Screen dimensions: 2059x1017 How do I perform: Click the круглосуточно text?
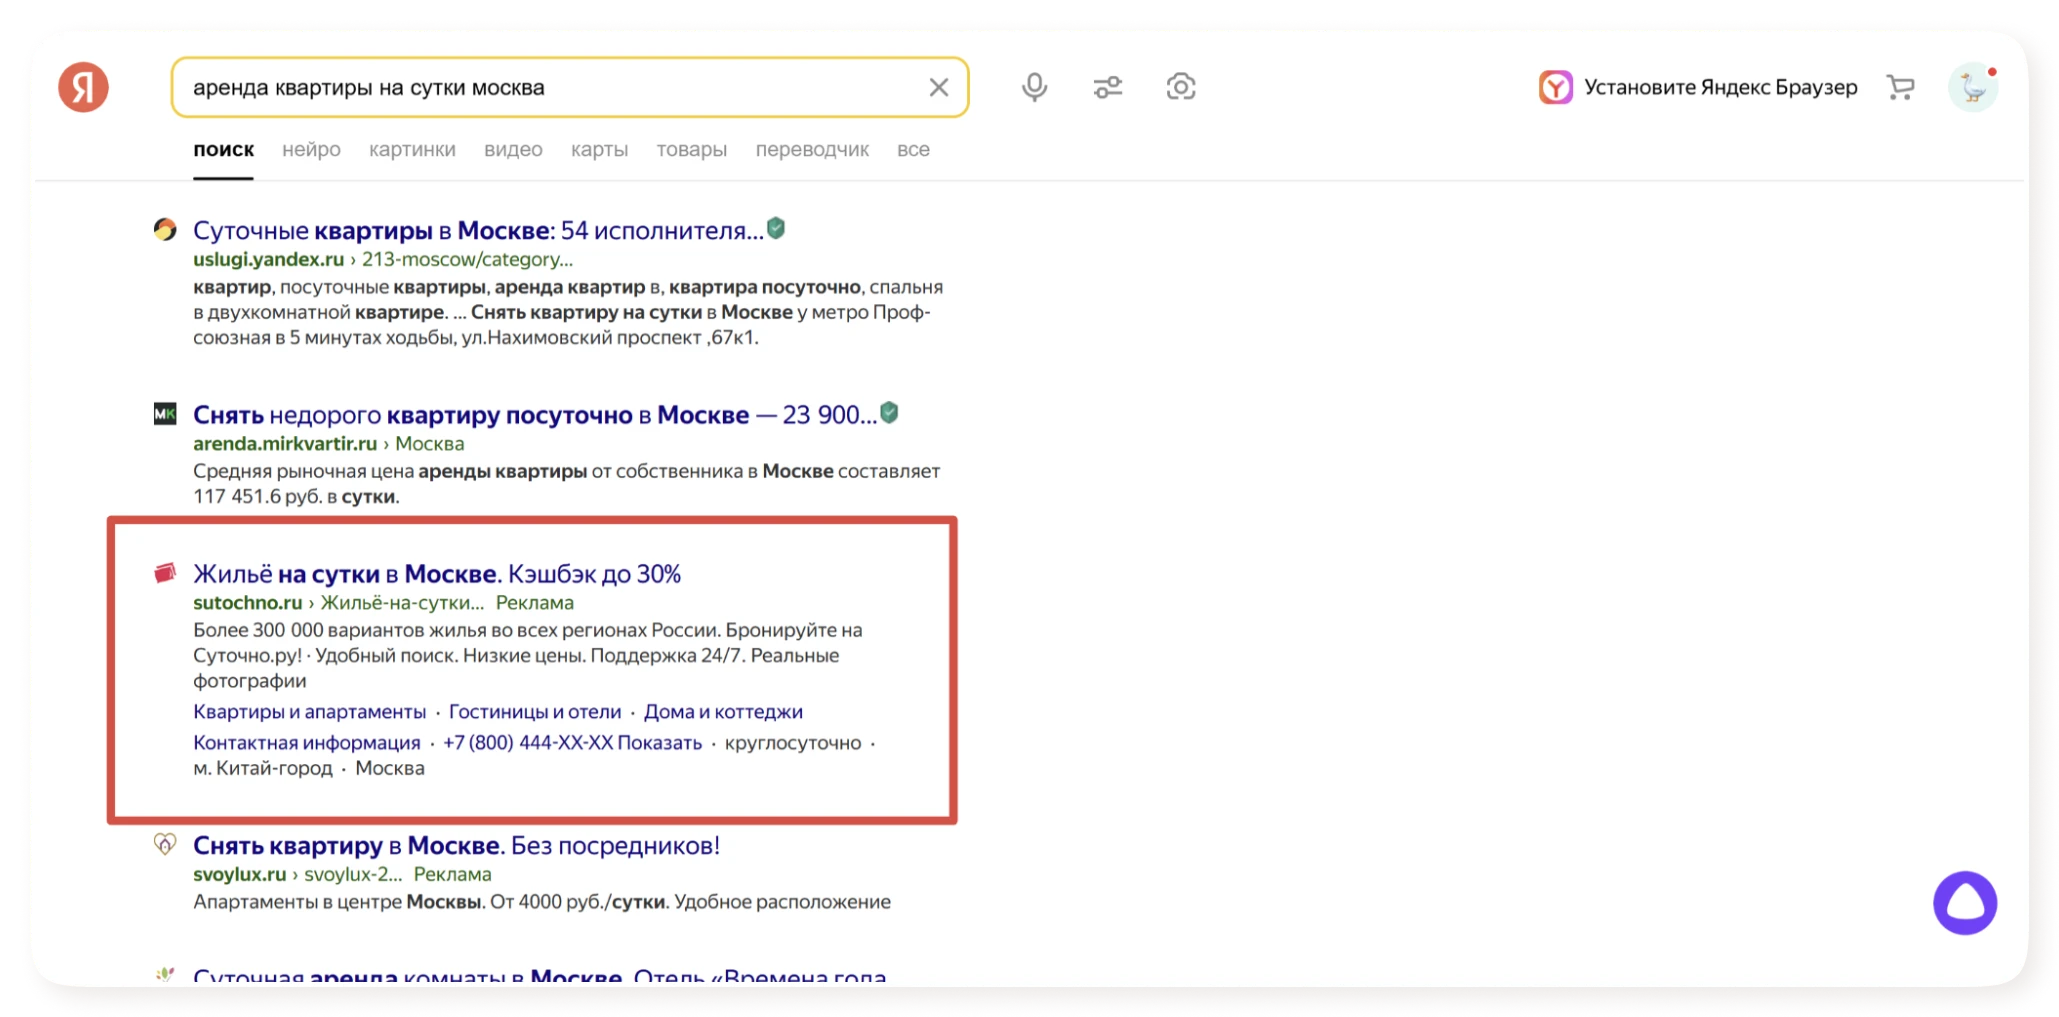click(x=792, y=742)
